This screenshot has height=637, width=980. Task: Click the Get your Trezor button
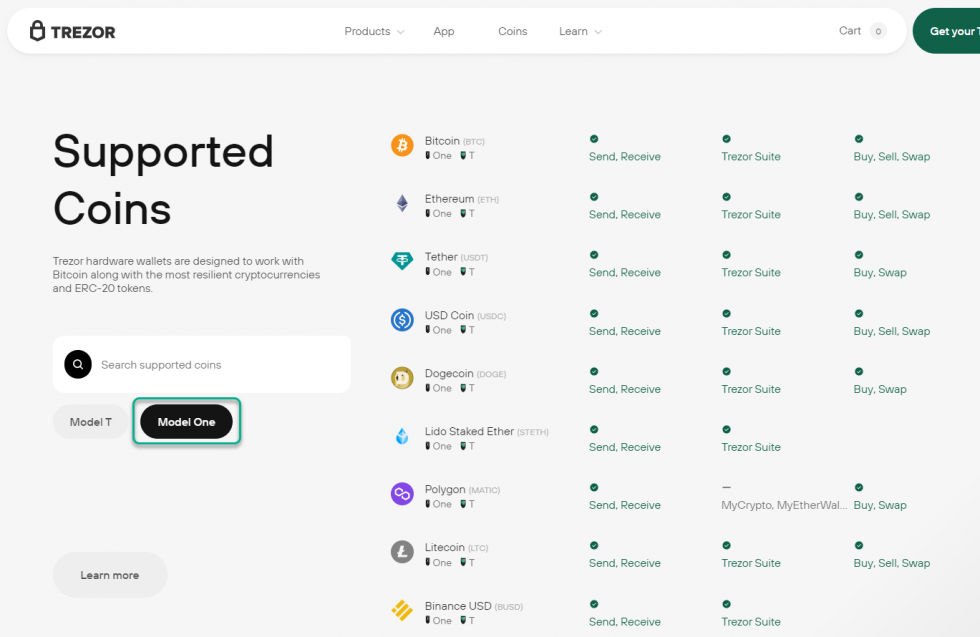coord(946,31)
